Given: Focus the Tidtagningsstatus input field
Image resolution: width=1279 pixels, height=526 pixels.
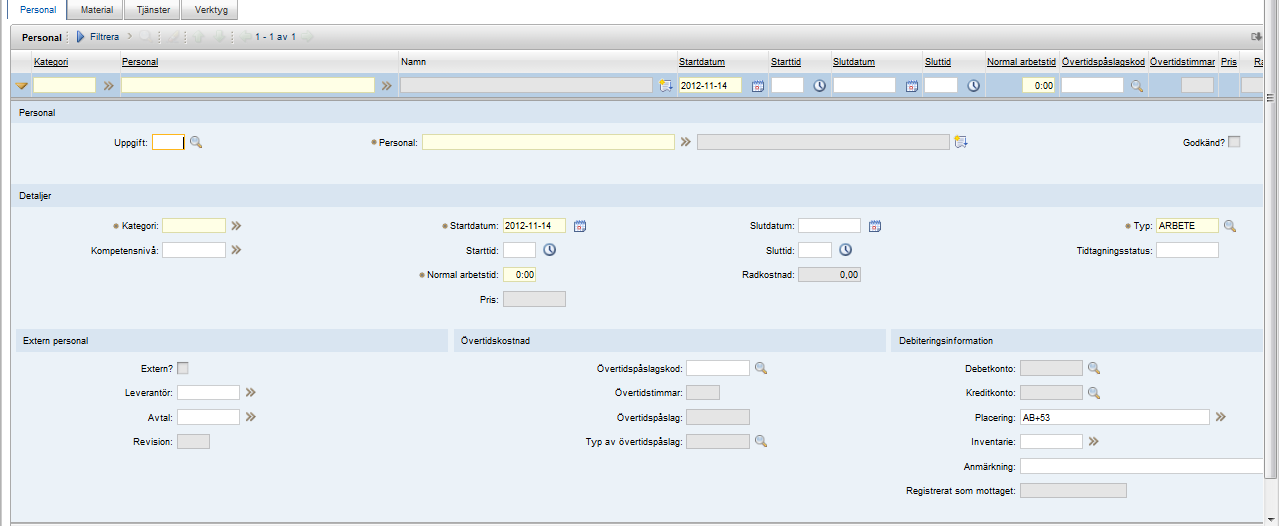Looking at the screenshot, I should click(1187, 250).
